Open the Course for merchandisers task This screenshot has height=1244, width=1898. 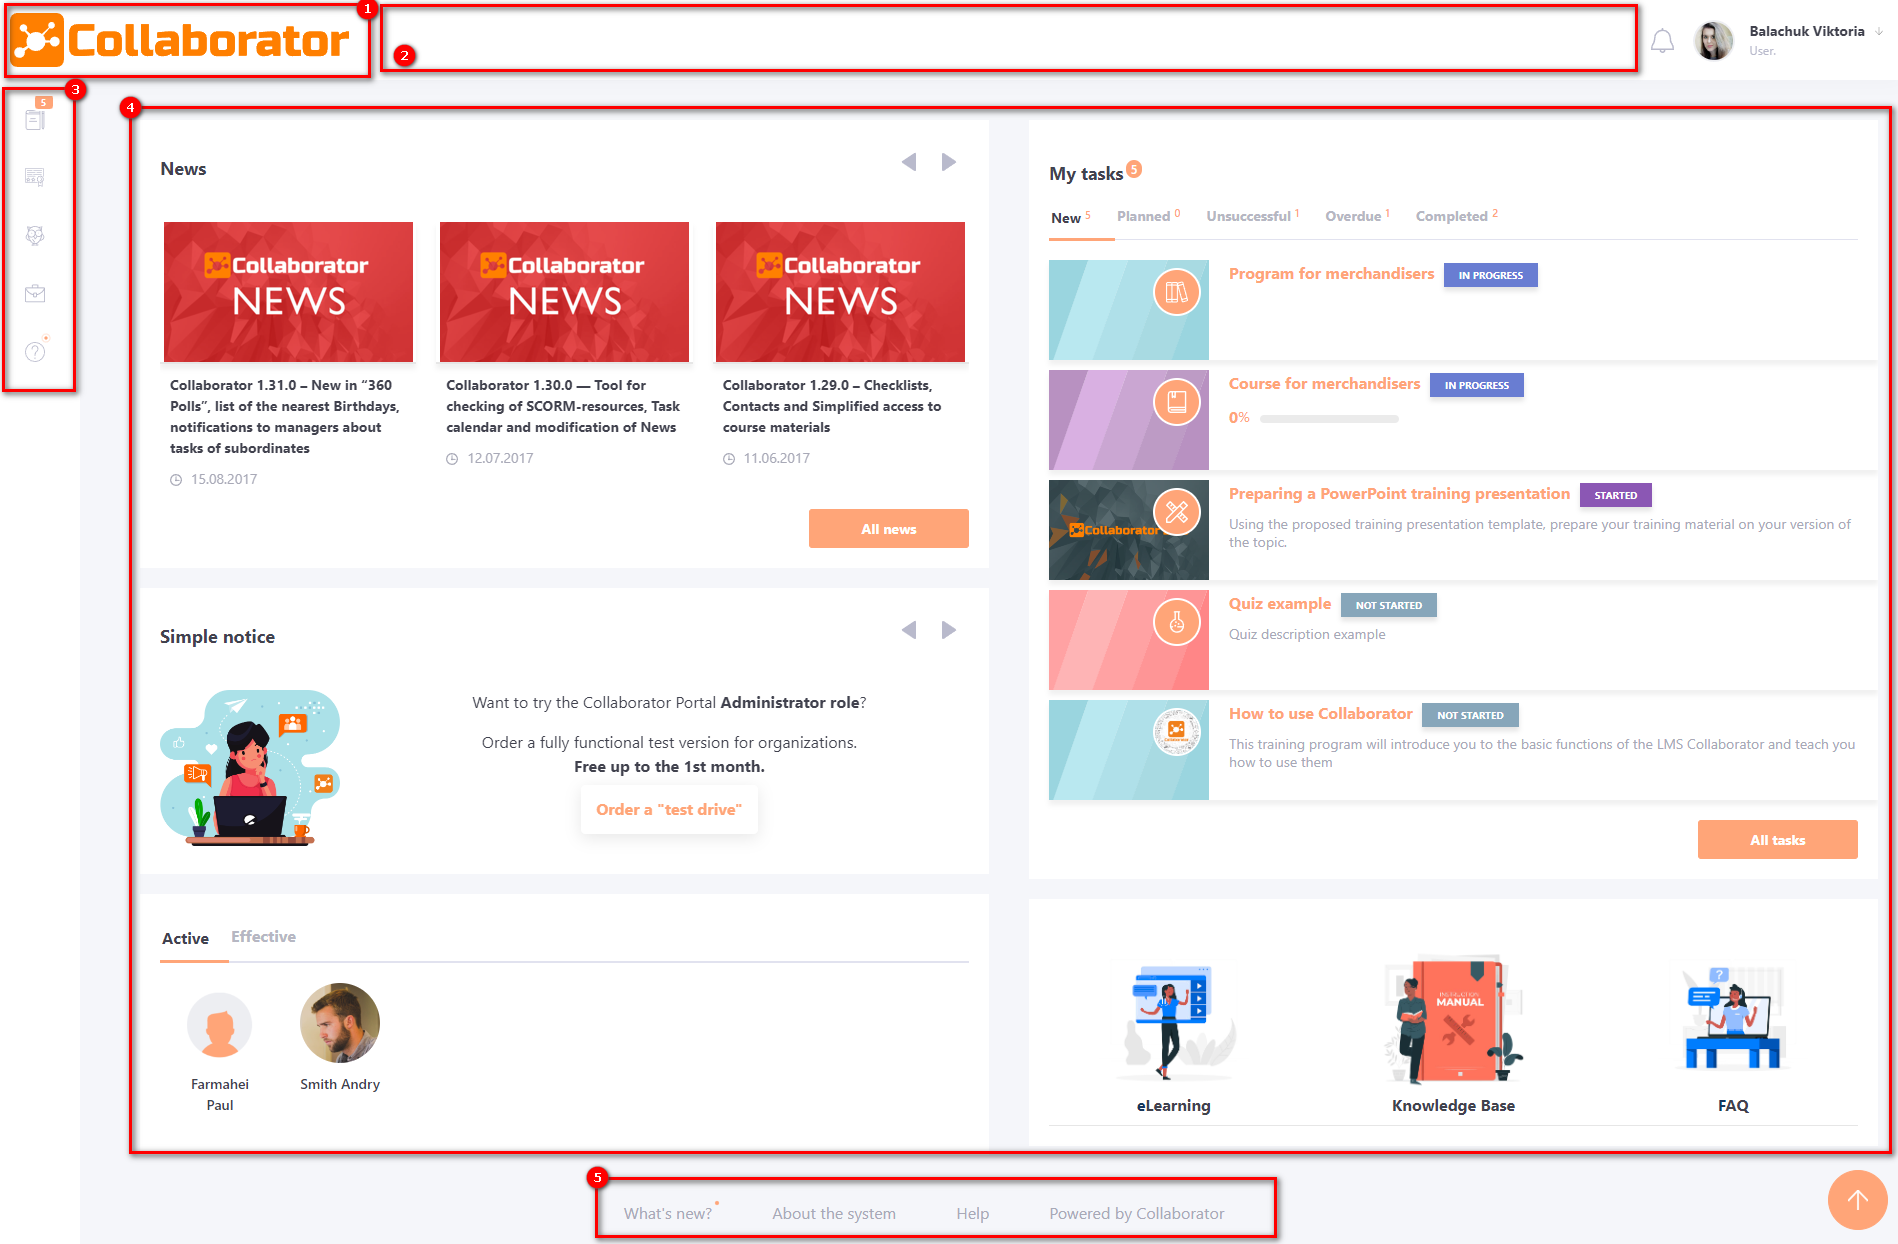coord(1324,384)
